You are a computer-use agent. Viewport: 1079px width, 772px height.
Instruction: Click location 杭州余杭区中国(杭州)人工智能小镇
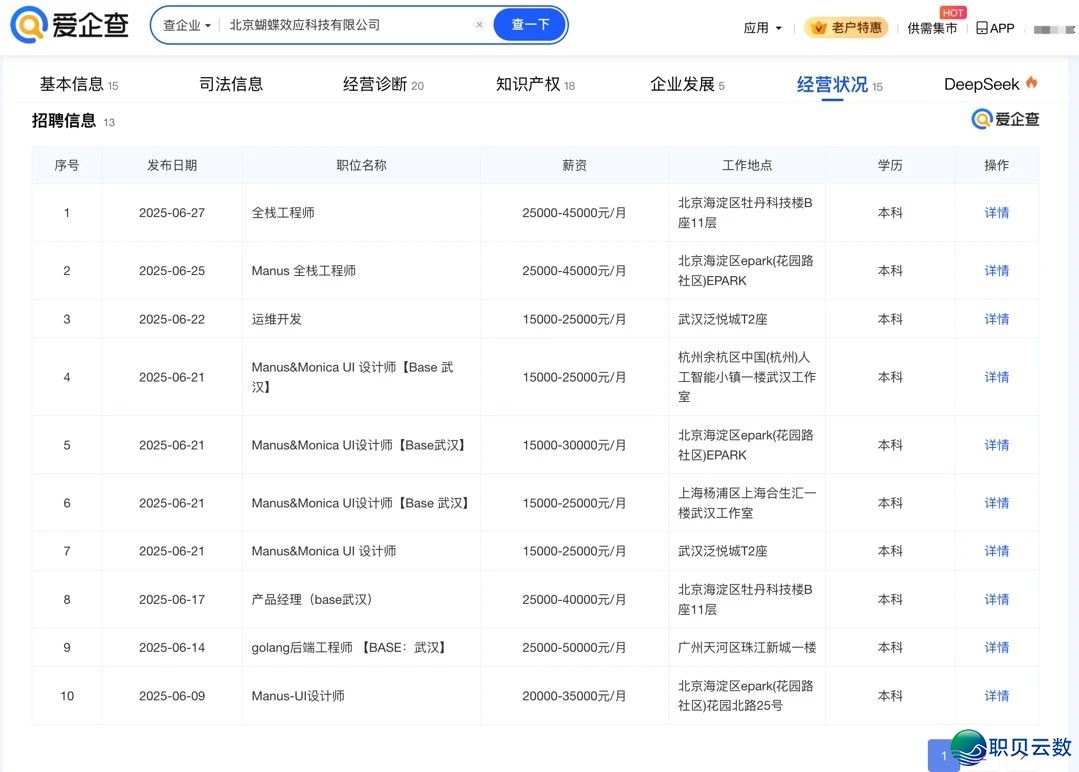[x=747, y=377]
